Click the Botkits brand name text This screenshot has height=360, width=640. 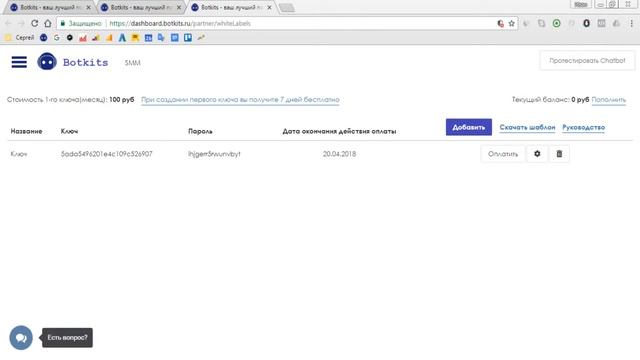85,62
